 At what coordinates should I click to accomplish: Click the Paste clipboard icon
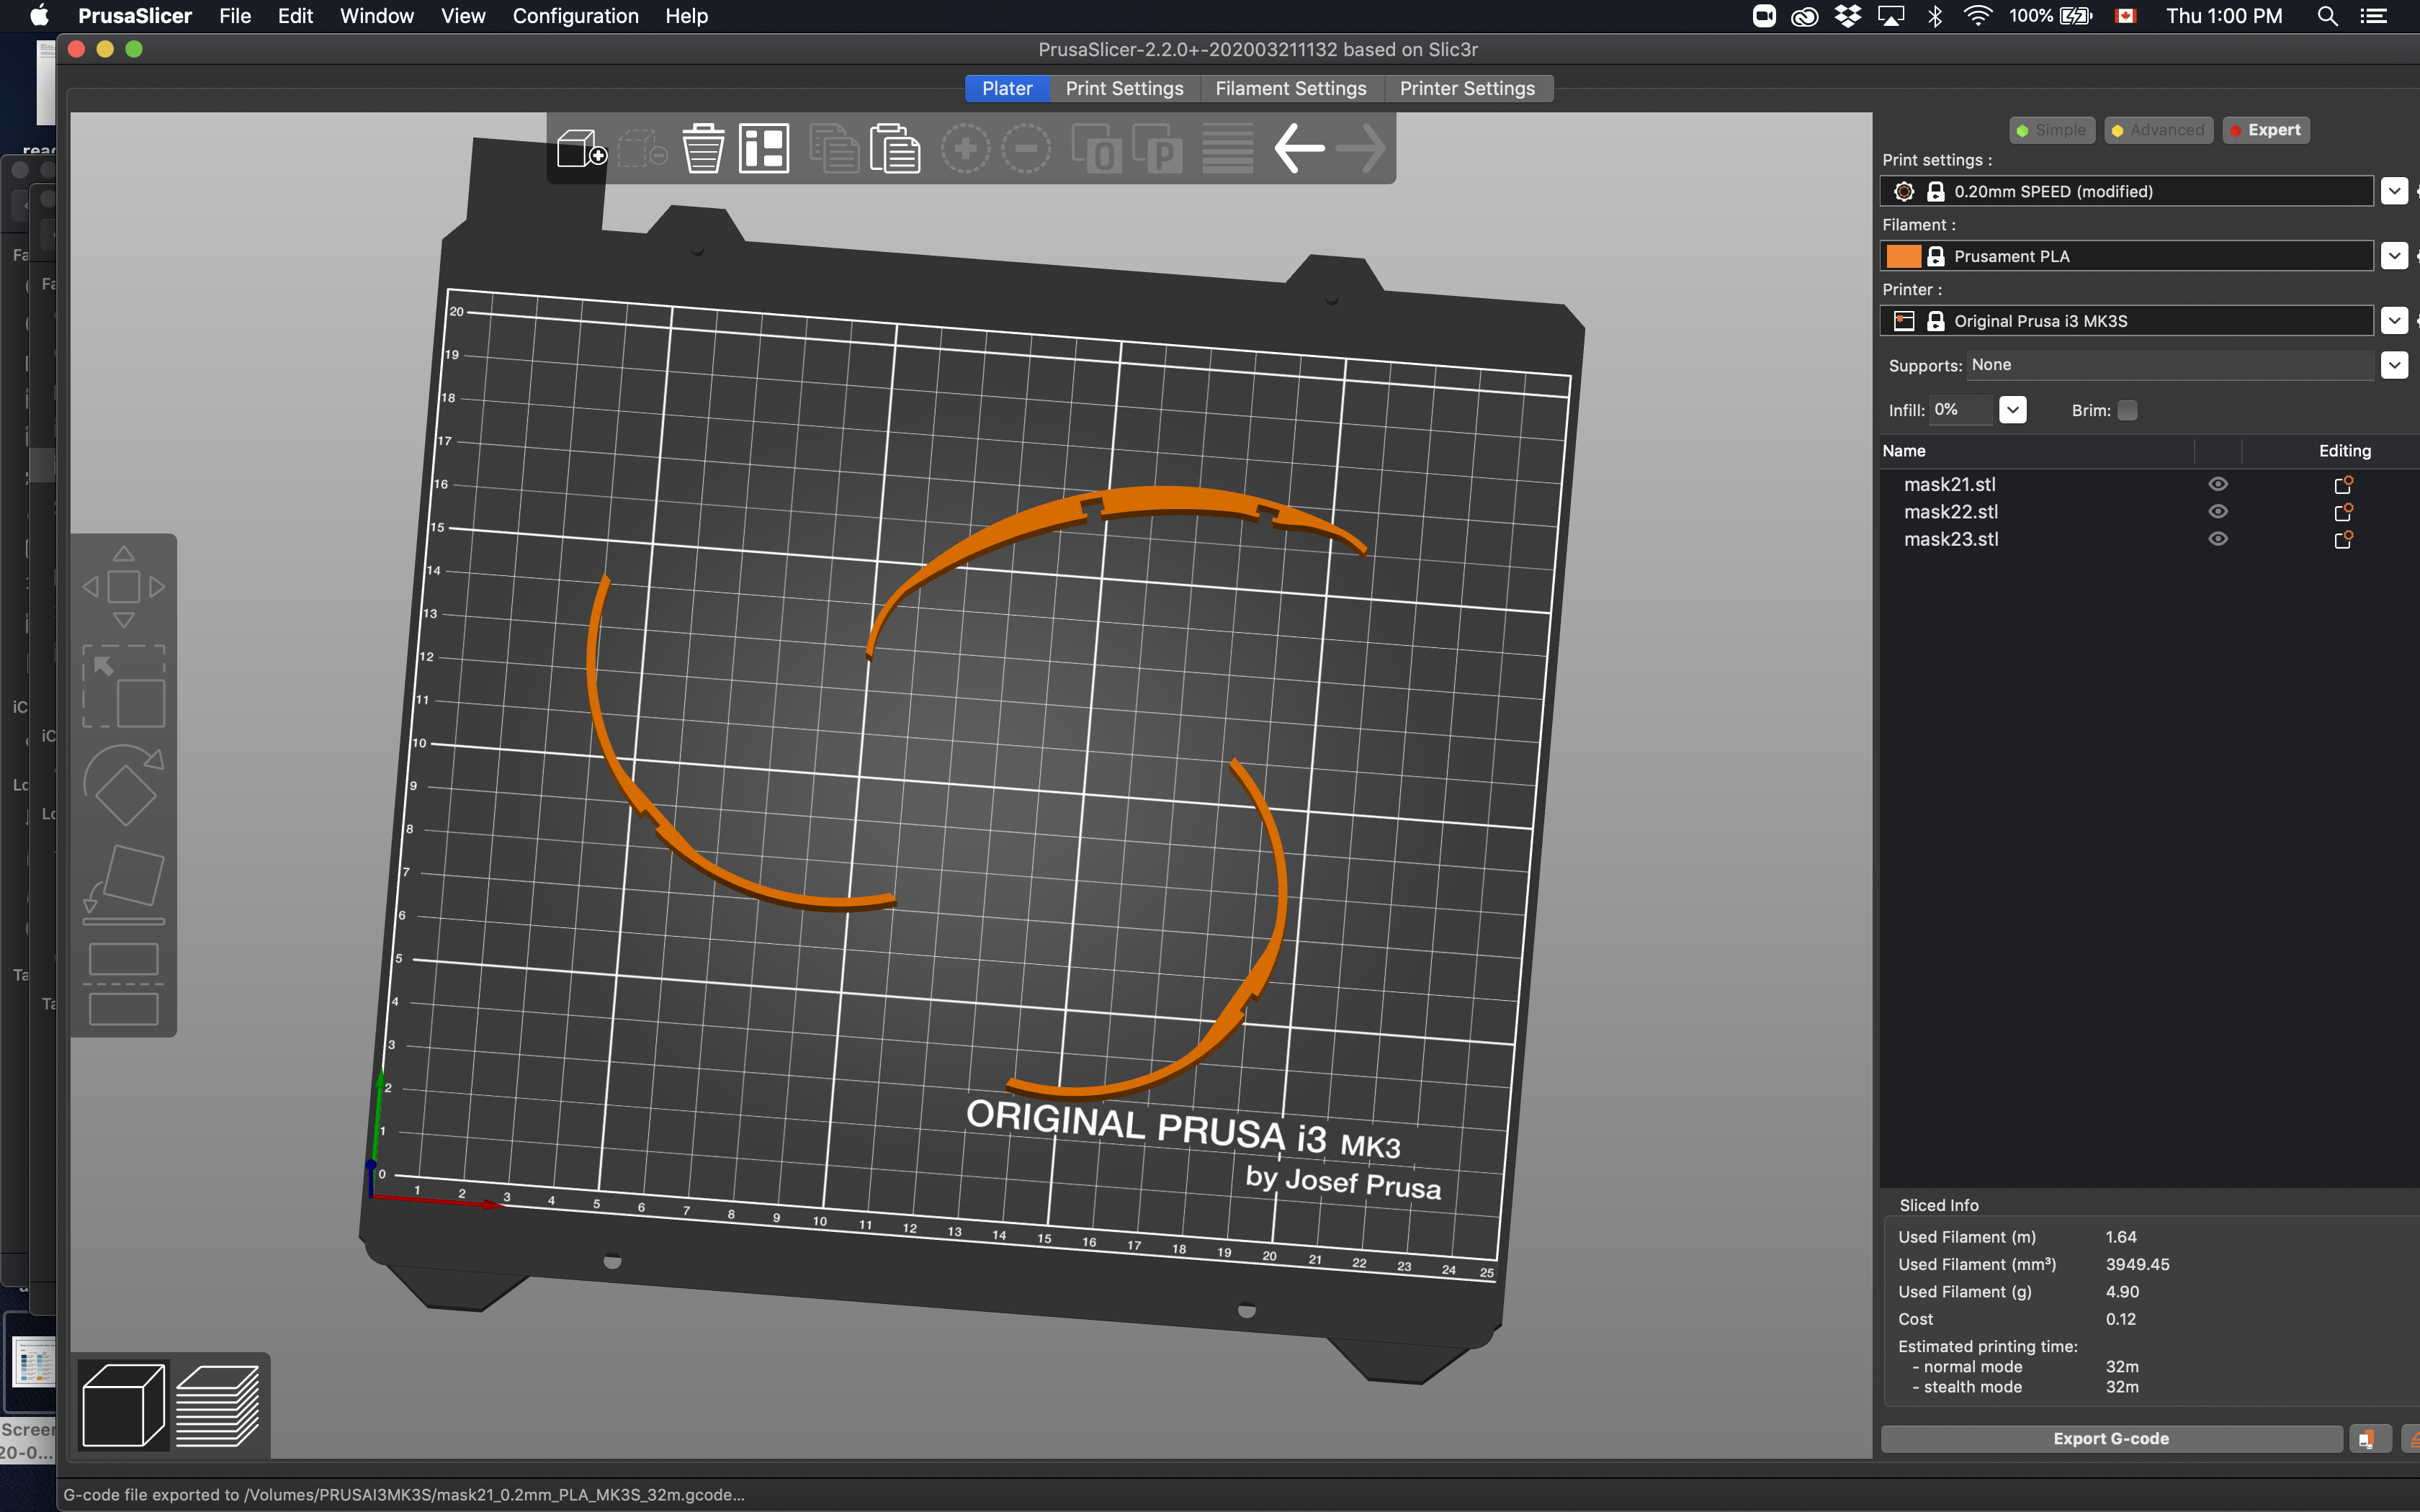(895, 149)
